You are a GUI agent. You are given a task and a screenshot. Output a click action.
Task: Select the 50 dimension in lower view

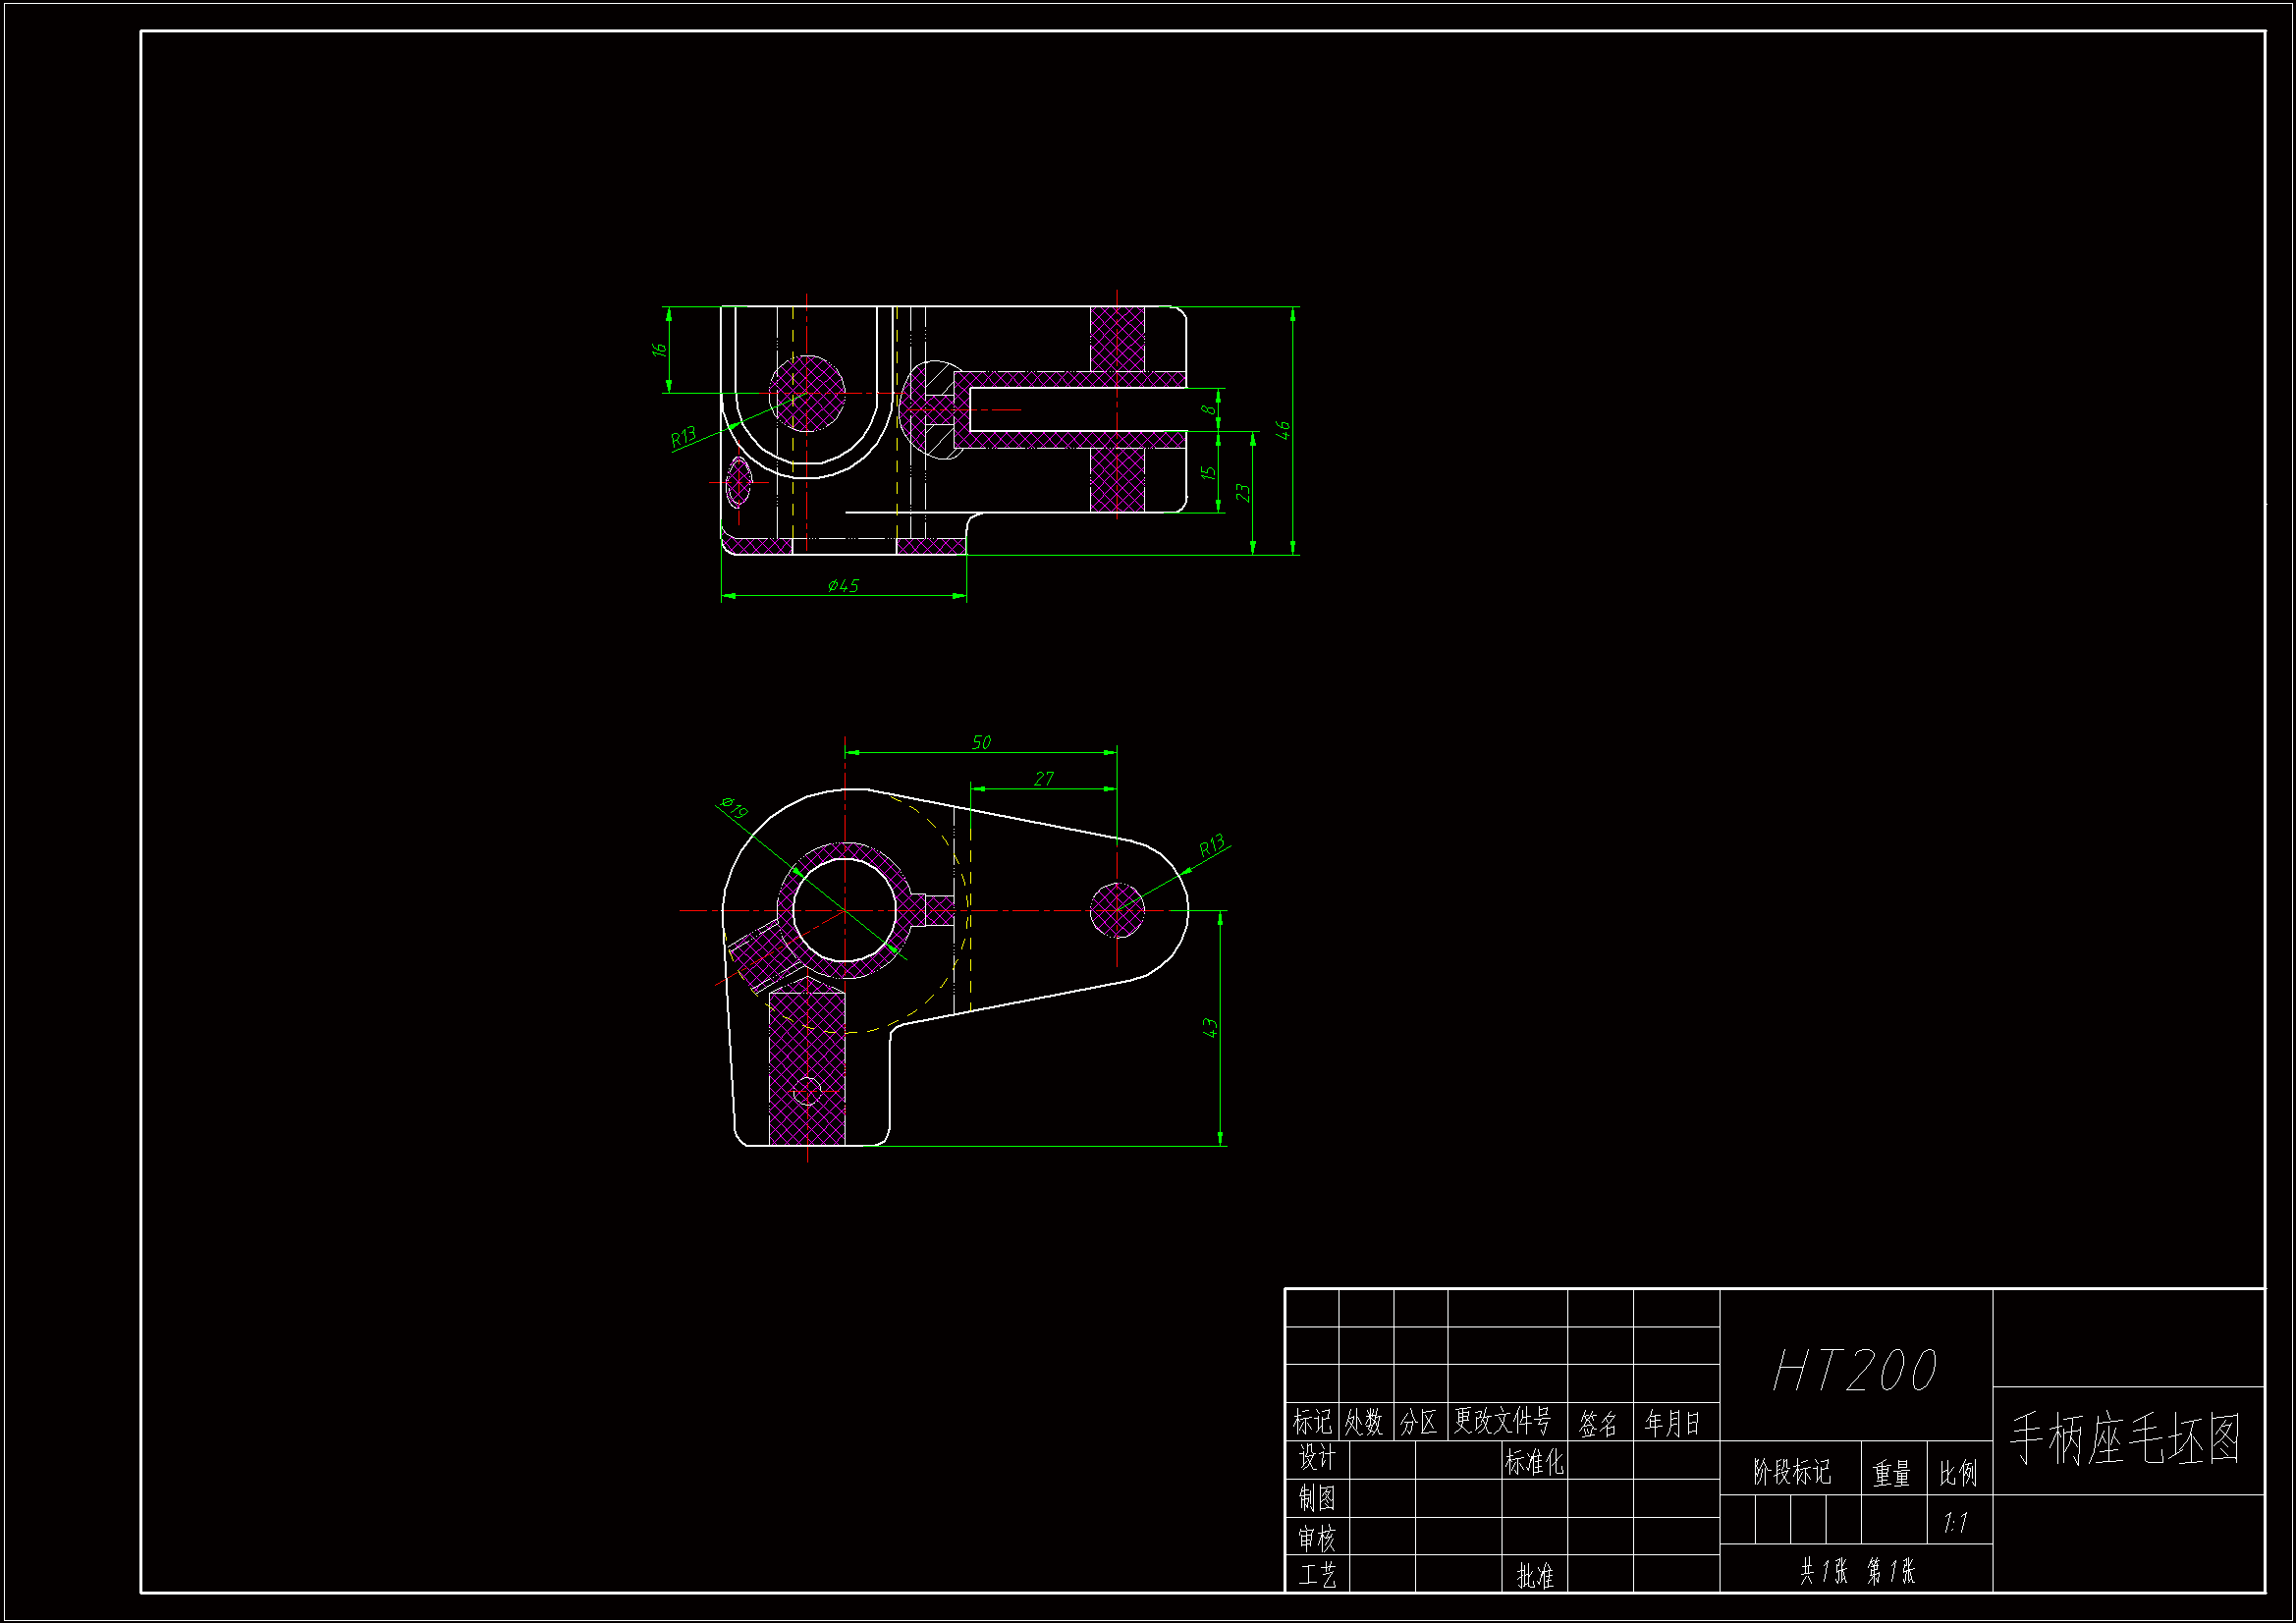pos(981,742)
